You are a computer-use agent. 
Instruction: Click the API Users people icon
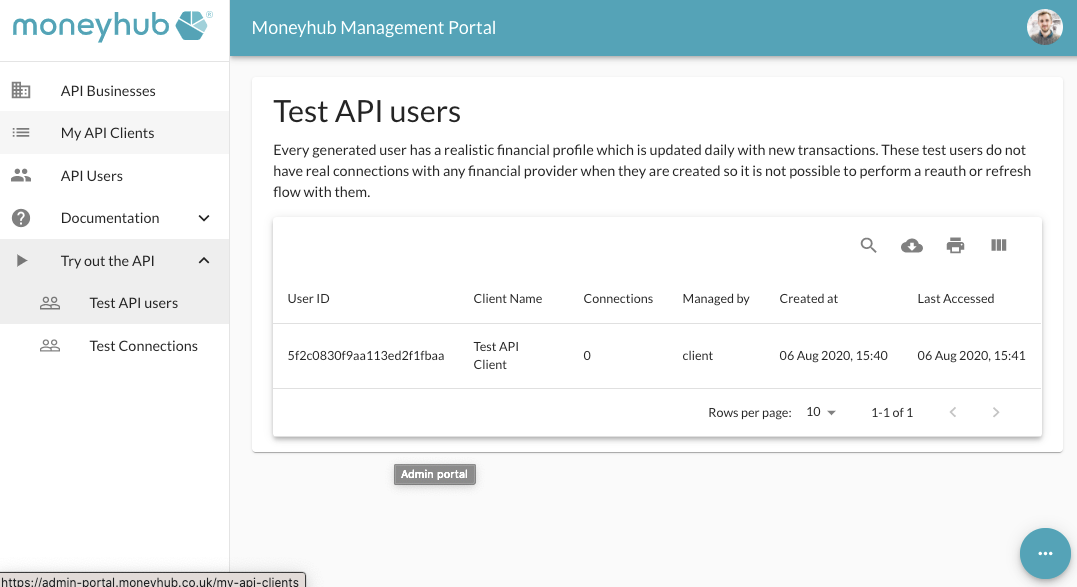[x=21, y=175]
